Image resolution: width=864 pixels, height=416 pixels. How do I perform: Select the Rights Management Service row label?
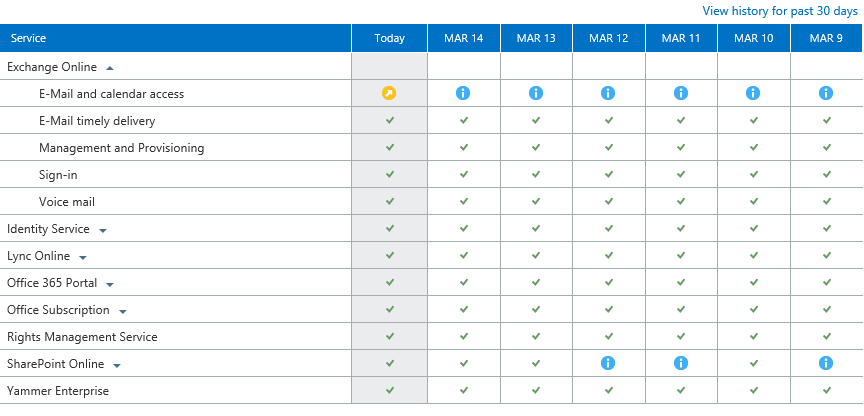point(82,337)
